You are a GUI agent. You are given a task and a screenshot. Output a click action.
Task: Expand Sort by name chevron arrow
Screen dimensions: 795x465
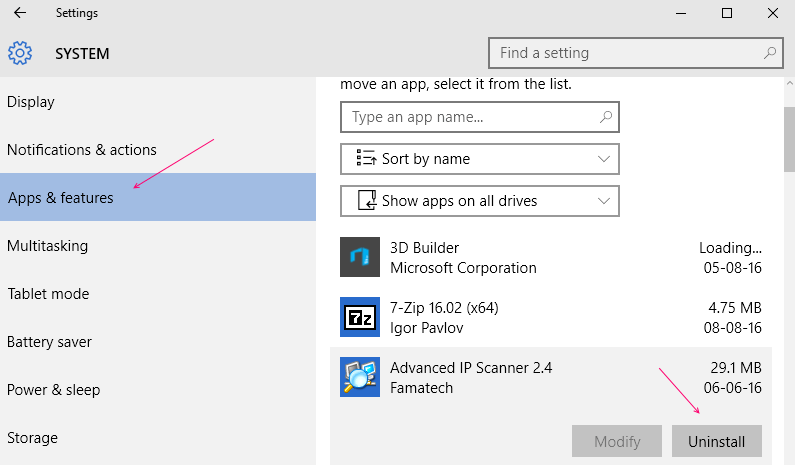603,159
